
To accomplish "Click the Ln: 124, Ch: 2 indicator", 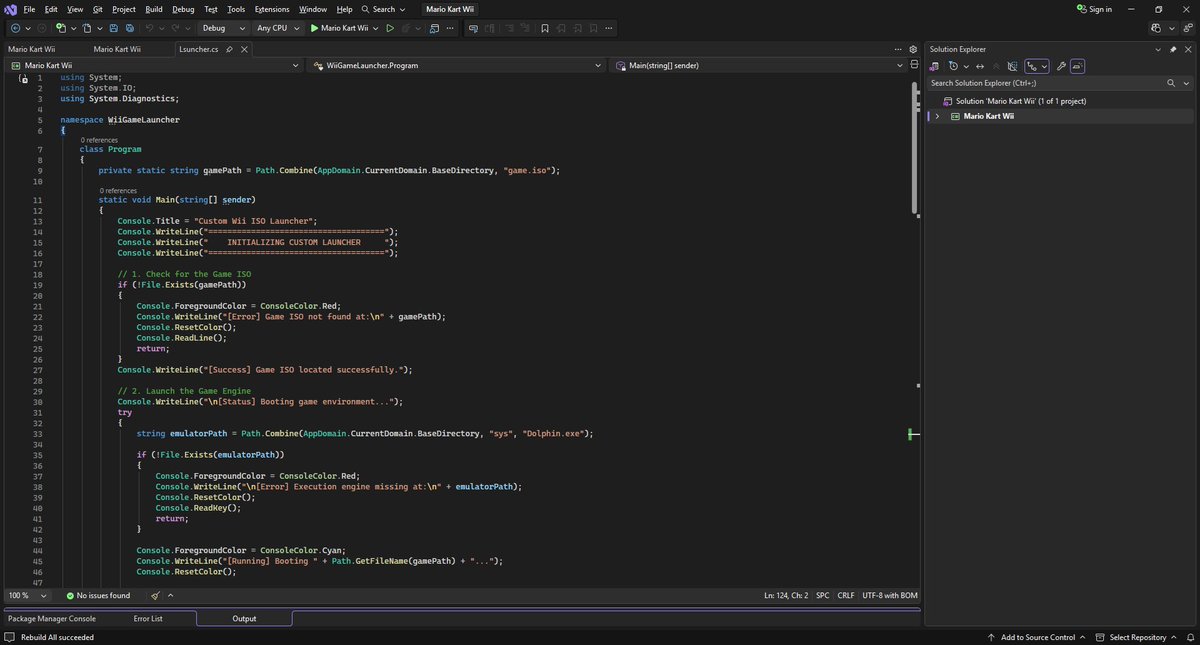I will 786,595.
